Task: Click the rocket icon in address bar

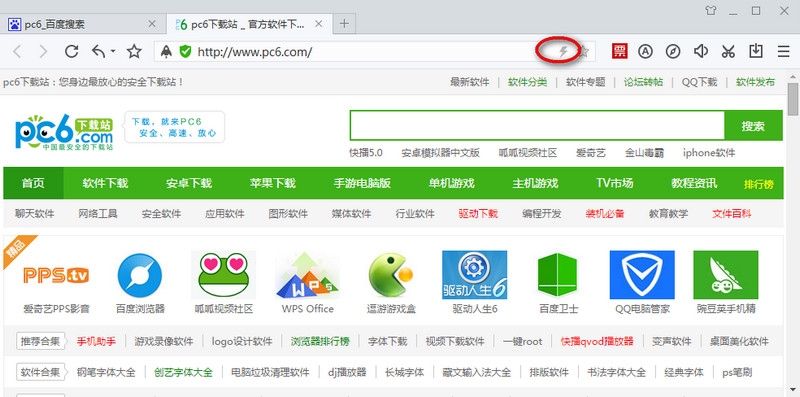Action: [x=166, y=51]
